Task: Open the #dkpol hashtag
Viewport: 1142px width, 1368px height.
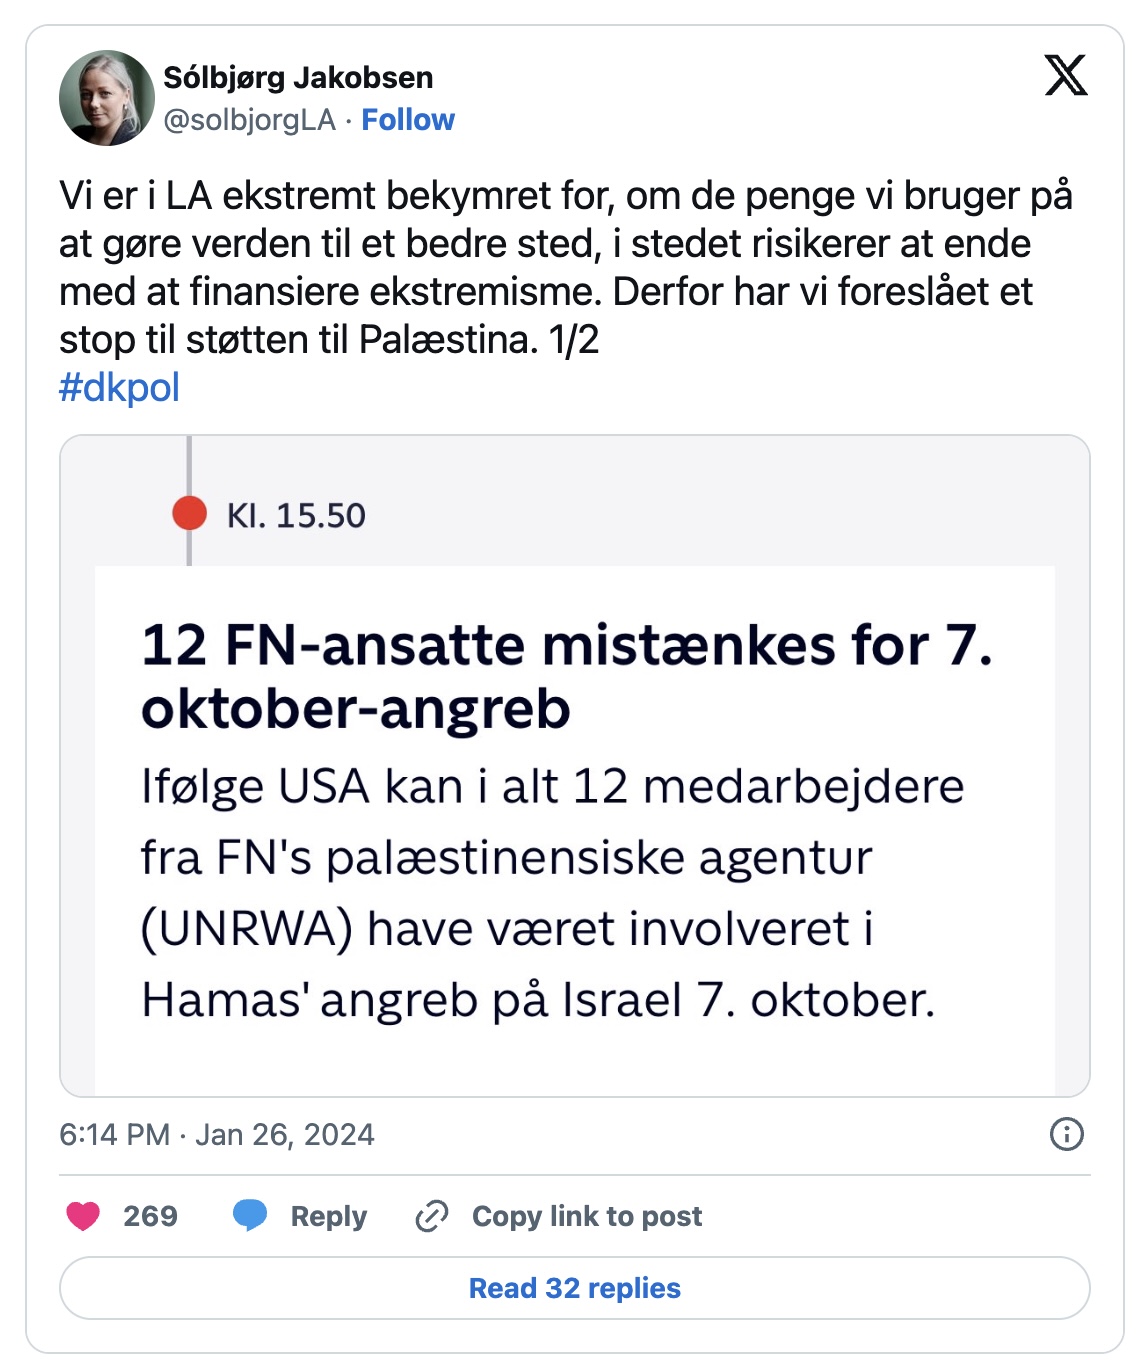Action: click(x=119, y=388)
